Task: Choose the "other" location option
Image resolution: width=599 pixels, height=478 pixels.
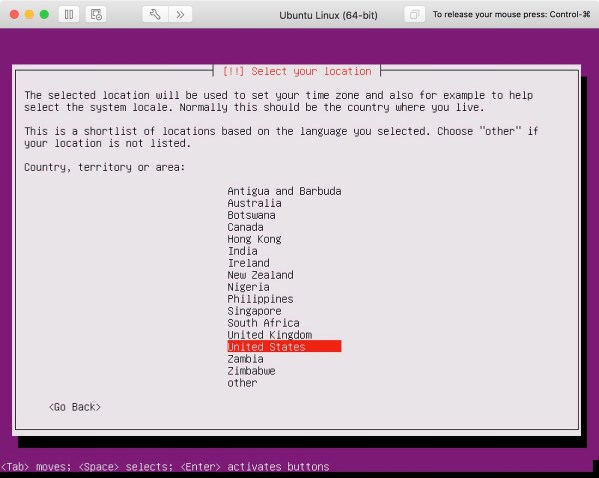Action: [x=243, y=382]
